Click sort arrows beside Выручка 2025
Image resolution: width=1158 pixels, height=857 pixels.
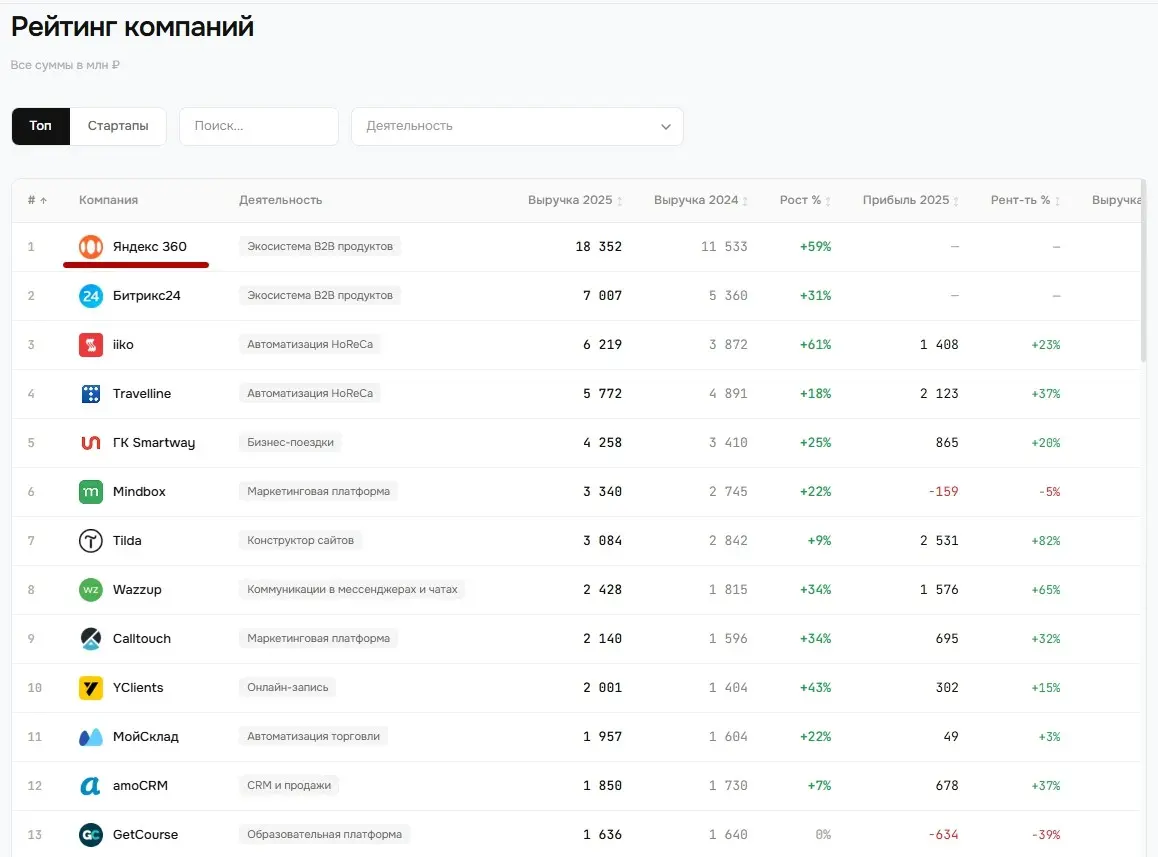pyautogui.click(x=620, y=201)
